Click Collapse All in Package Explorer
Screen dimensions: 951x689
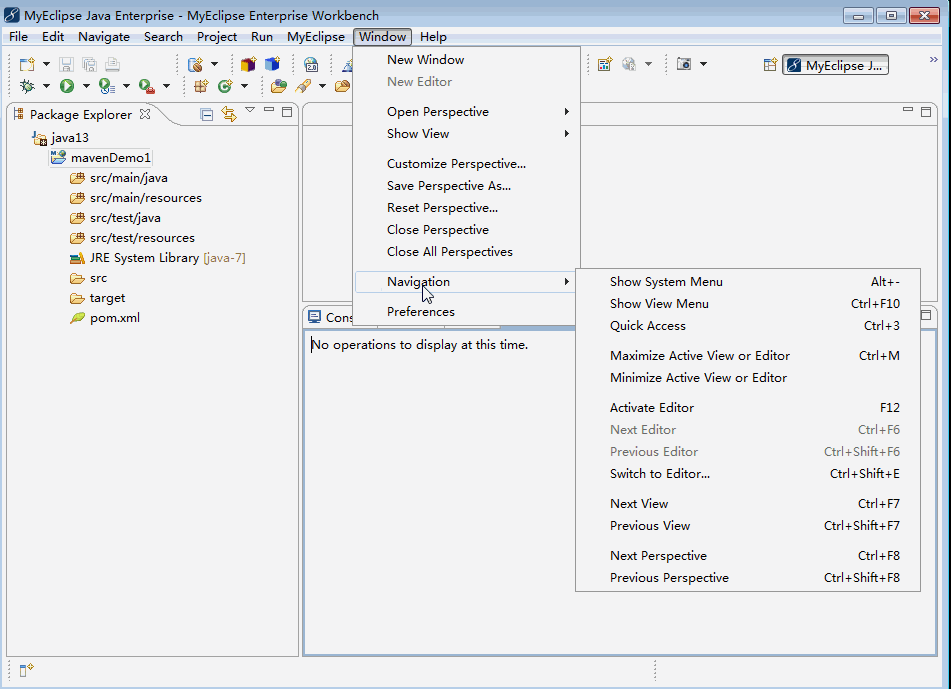(x=207, y=115)
